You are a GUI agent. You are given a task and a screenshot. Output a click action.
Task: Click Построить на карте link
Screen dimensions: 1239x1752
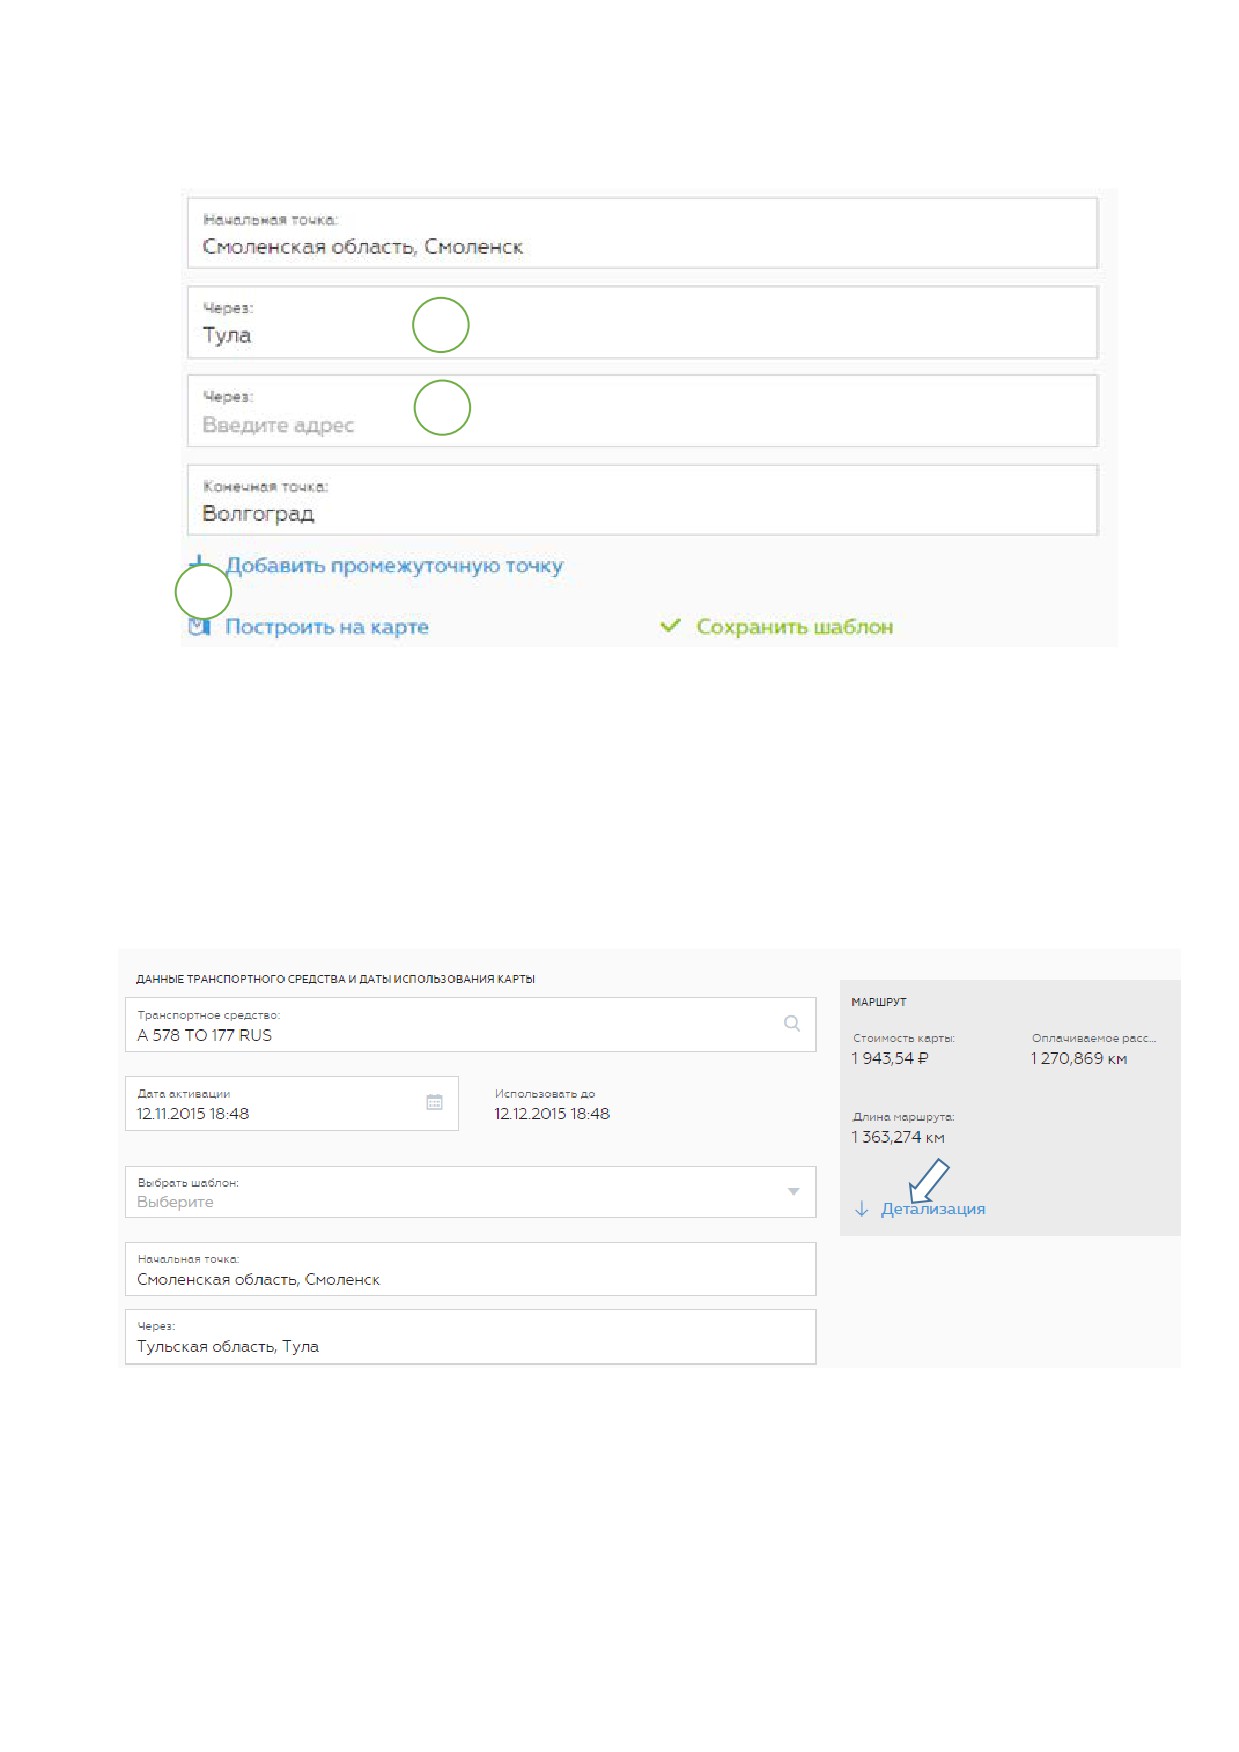pos(327,627)
